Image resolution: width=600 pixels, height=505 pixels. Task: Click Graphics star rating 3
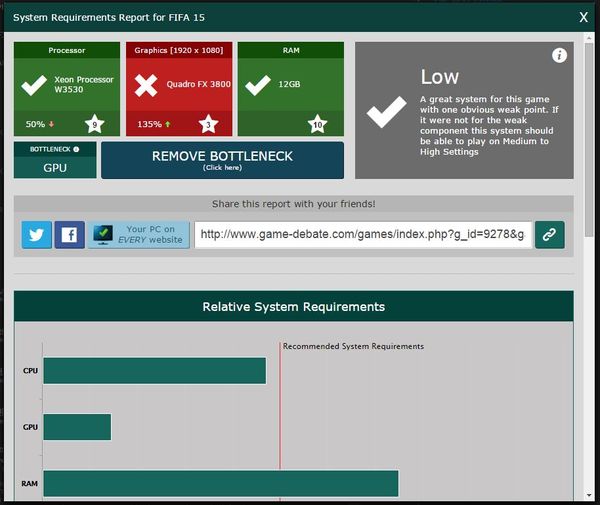click(209, 124)
